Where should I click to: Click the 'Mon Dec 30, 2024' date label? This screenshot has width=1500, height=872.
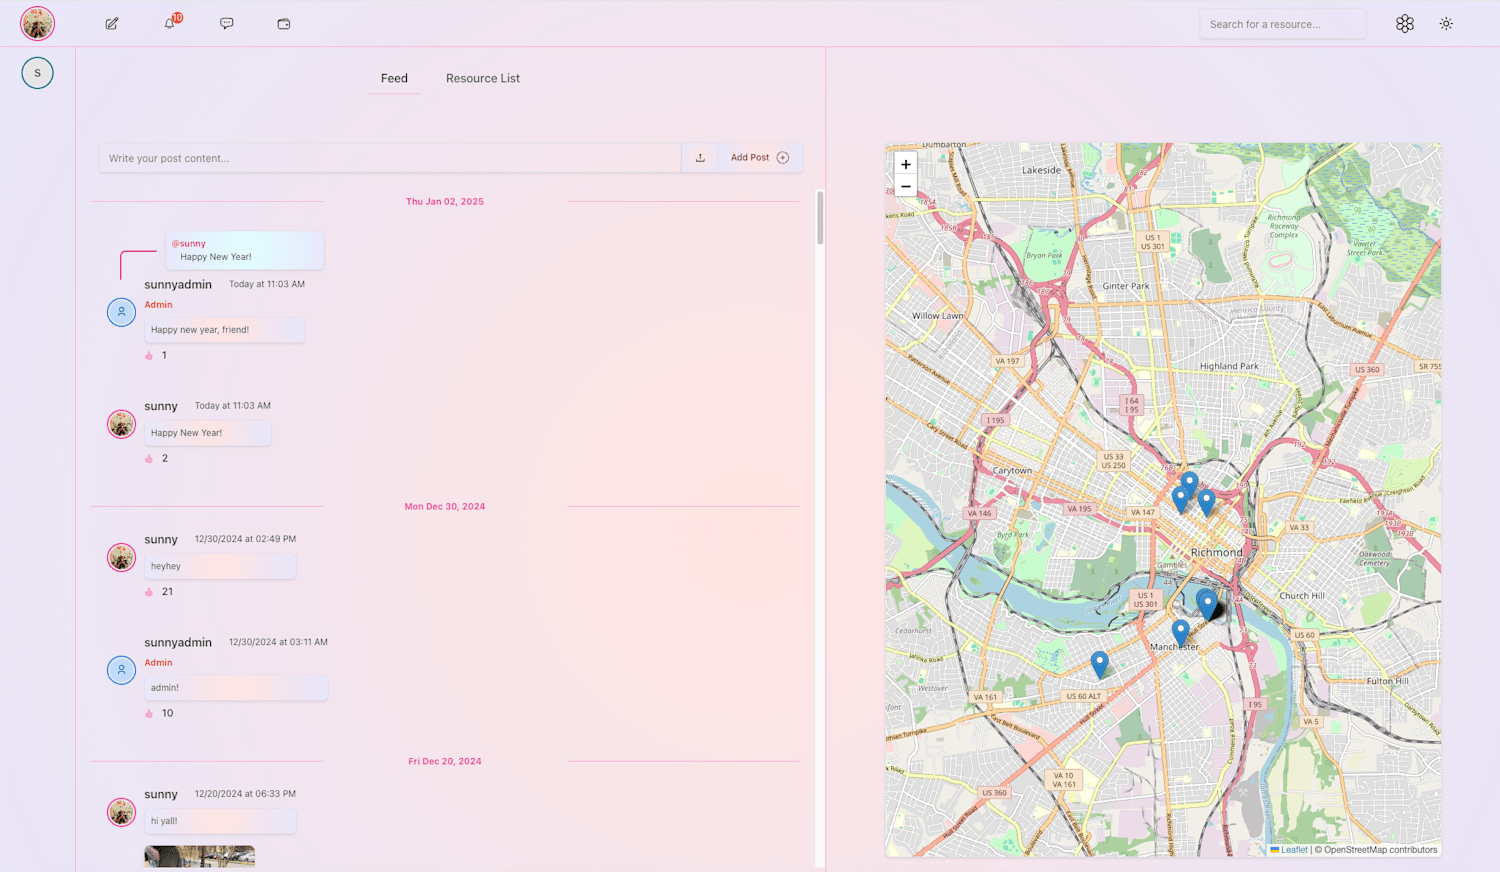point(445,506)
